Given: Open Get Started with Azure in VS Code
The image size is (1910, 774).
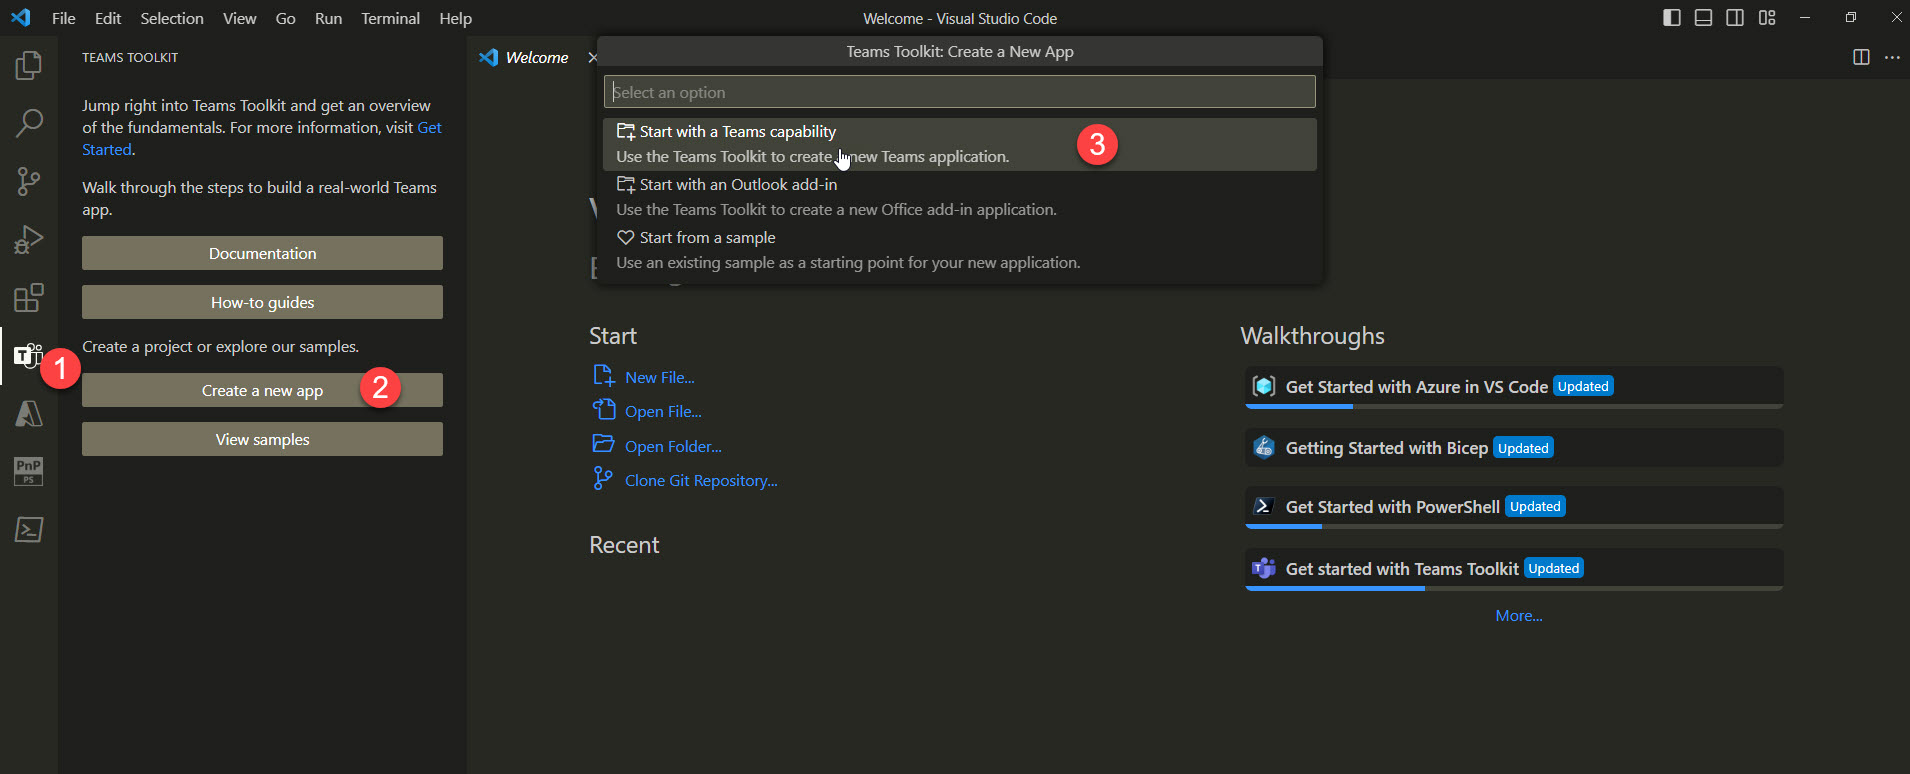Looking at the screenshot, I should point(1514,386).
